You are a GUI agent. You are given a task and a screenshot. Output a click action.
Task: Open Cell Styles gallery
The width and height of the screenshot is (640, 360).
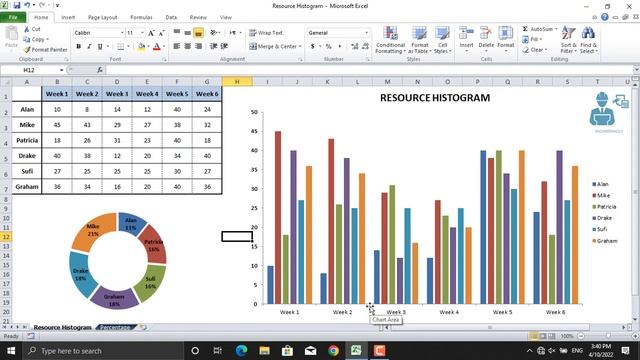442,40
